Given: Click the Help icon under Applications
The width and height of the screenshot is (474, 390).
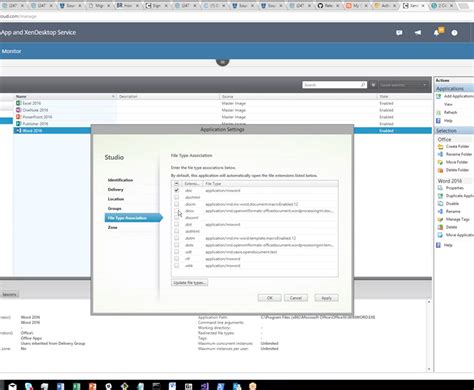Looking at the screenshot, I should pos(439,121).
